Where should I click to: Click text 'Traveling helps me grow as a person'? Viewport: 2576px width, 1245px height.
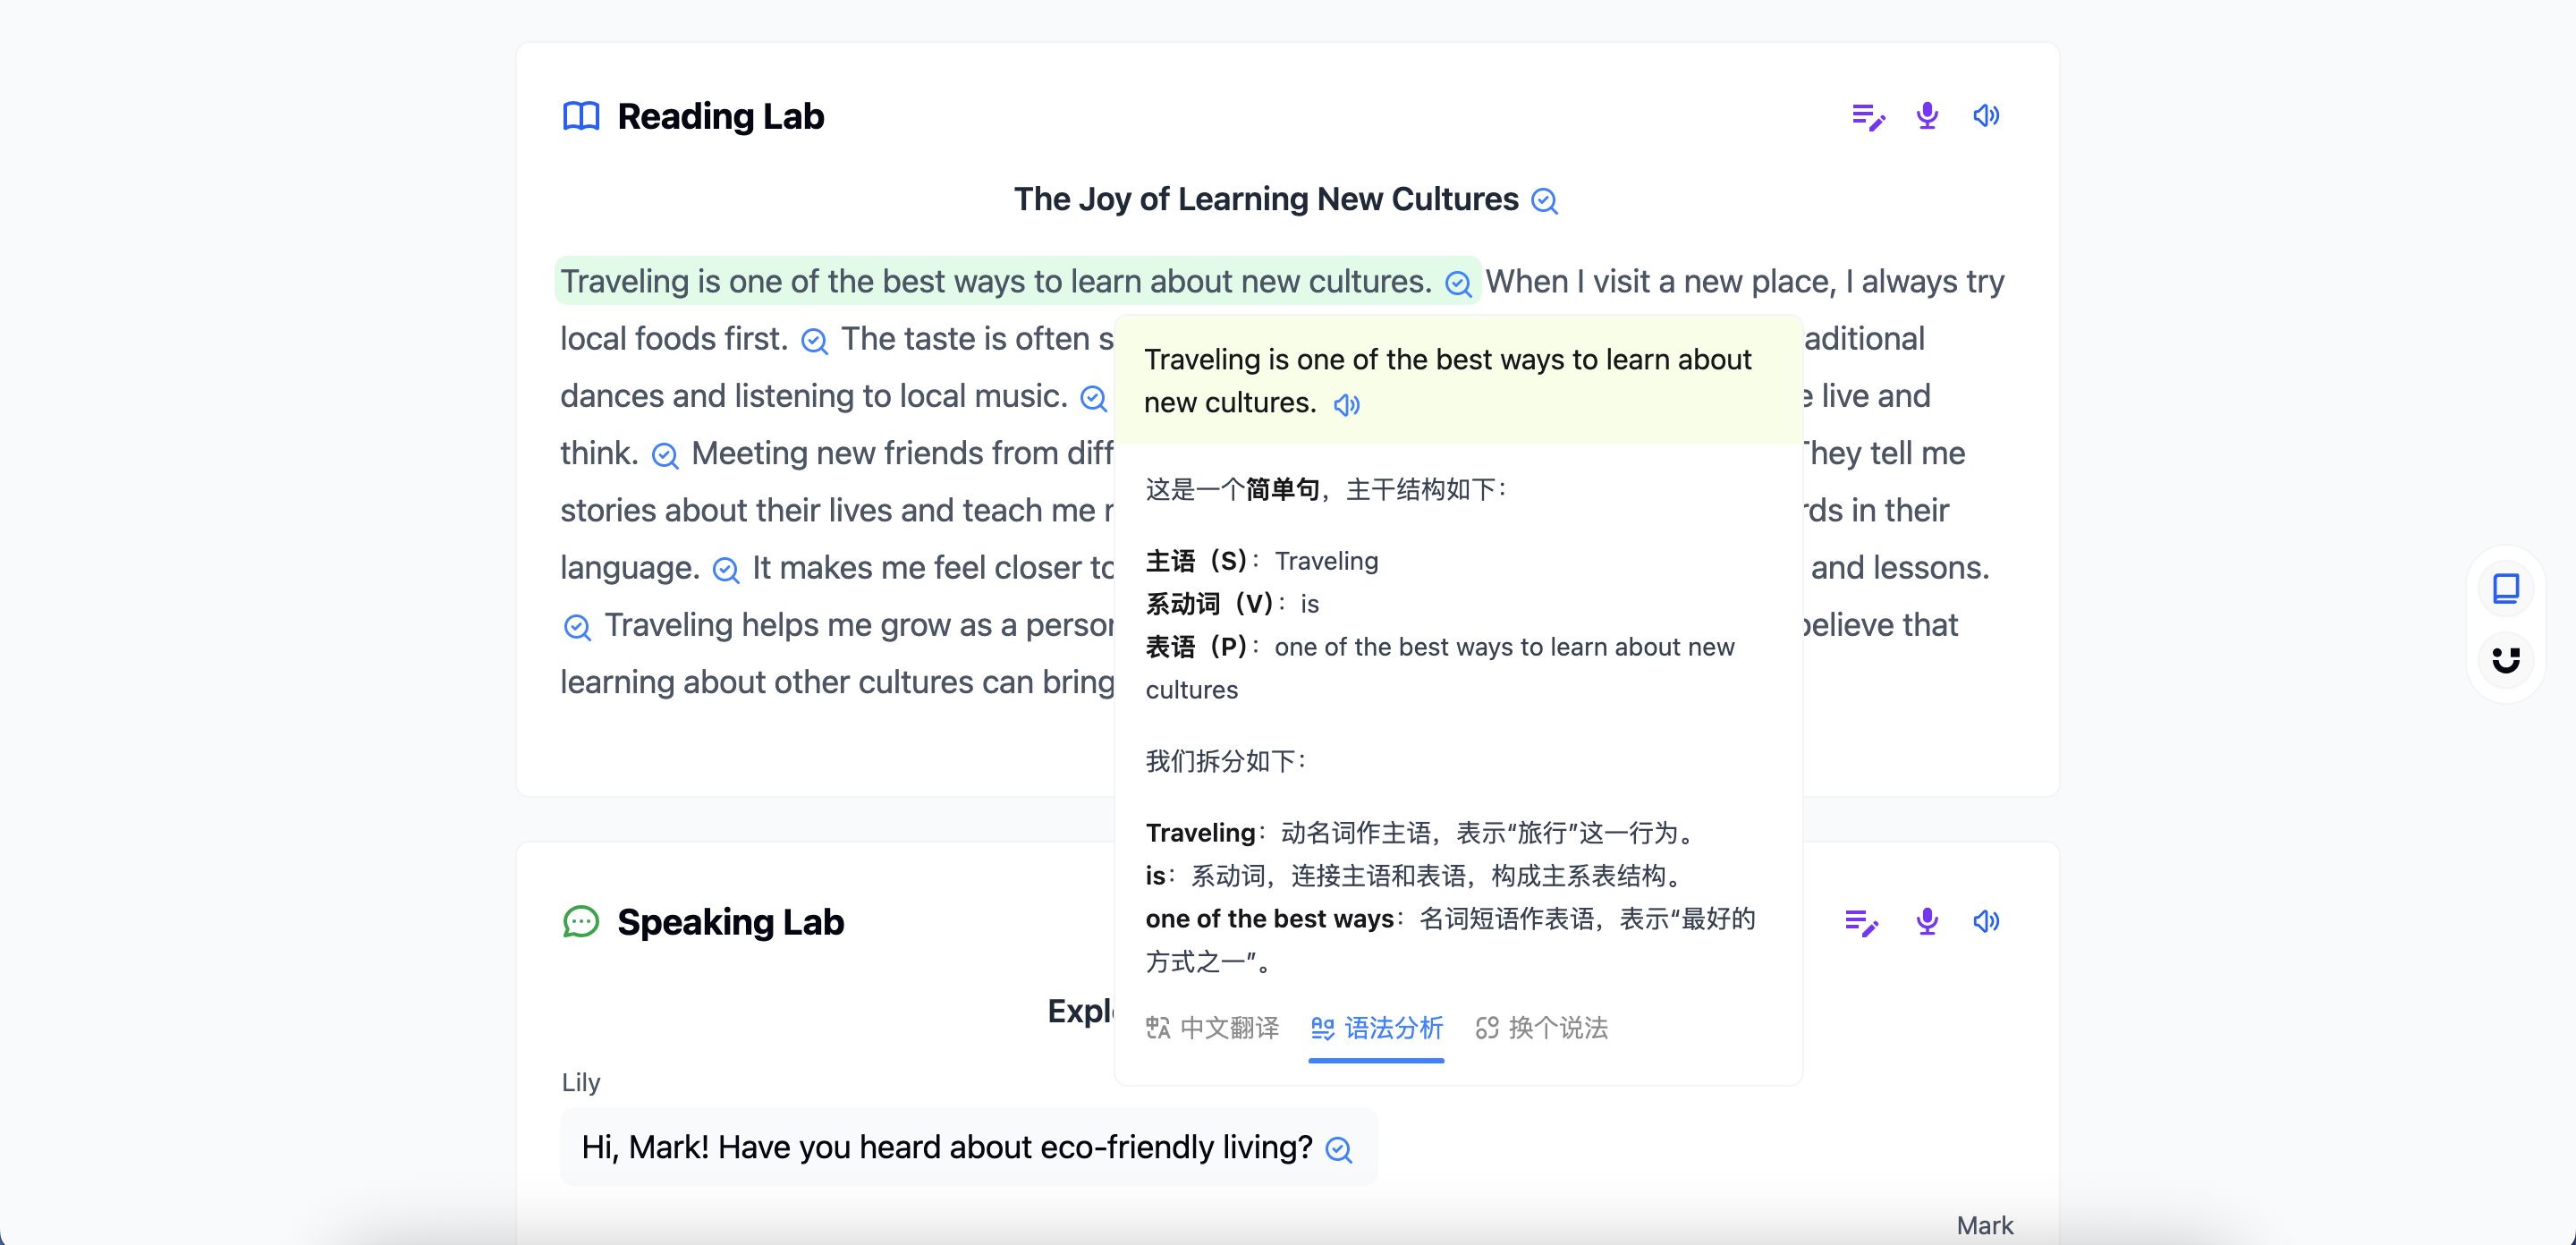[x=858, y=625]
